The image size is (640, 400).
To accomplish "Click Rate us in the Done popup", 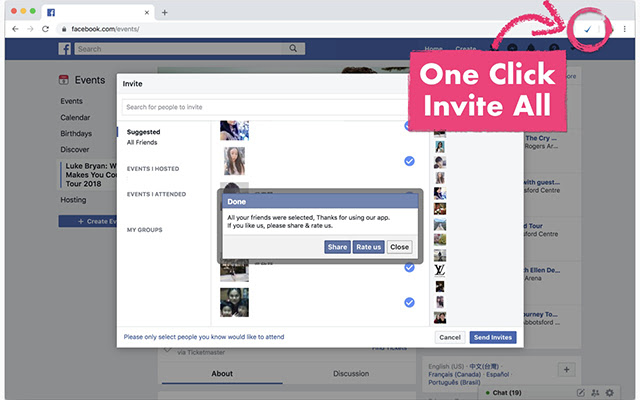I will point(368,247).
